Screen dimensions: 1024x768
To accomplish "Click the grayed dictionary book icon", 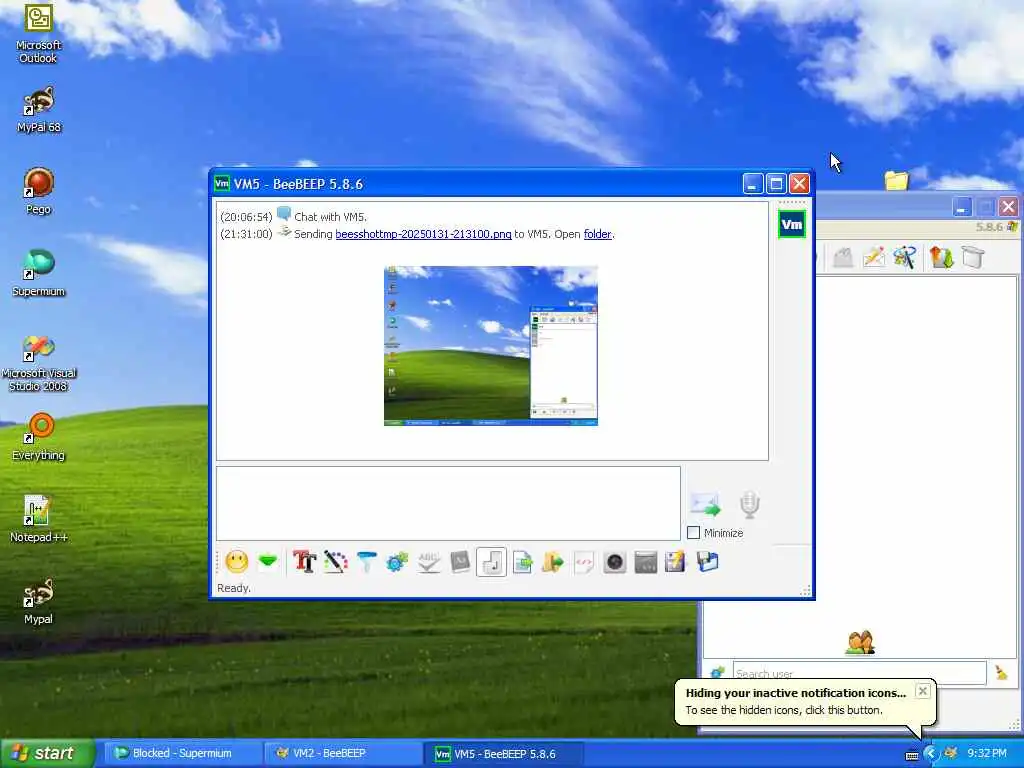I will [x=460, y=562].
